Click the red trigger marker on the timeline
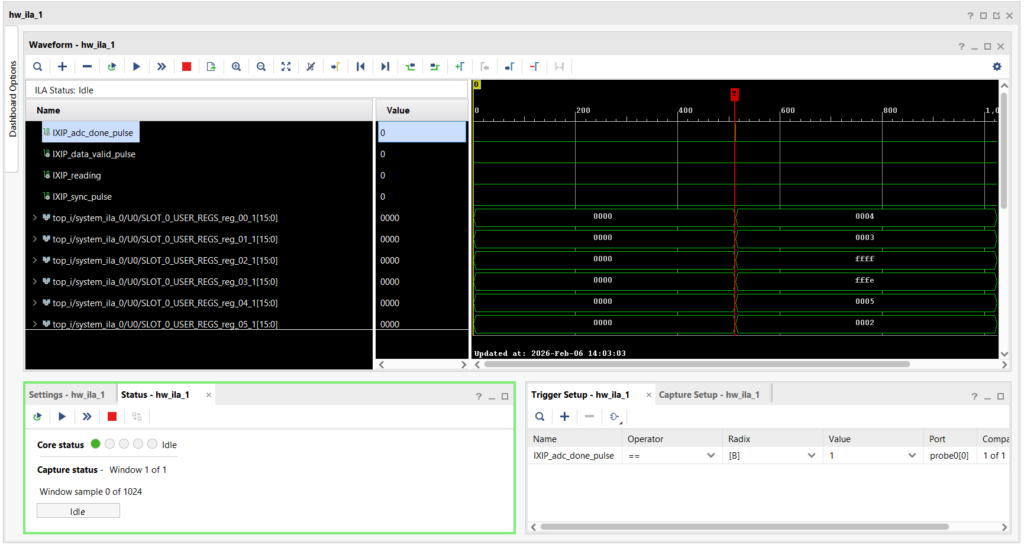Image resolution: width=1024 pixels, height=545 pixels. (x=735, y=93)
